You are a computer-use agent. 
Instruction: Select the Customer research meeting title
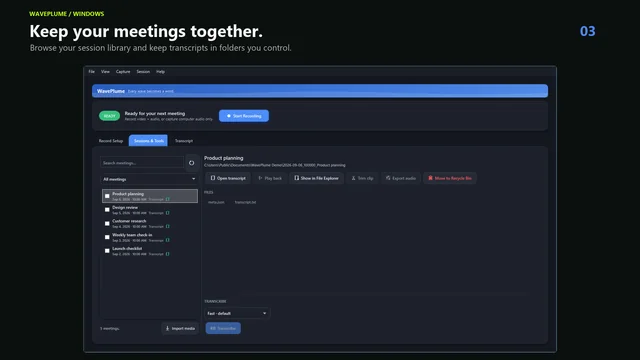[129, 221]
